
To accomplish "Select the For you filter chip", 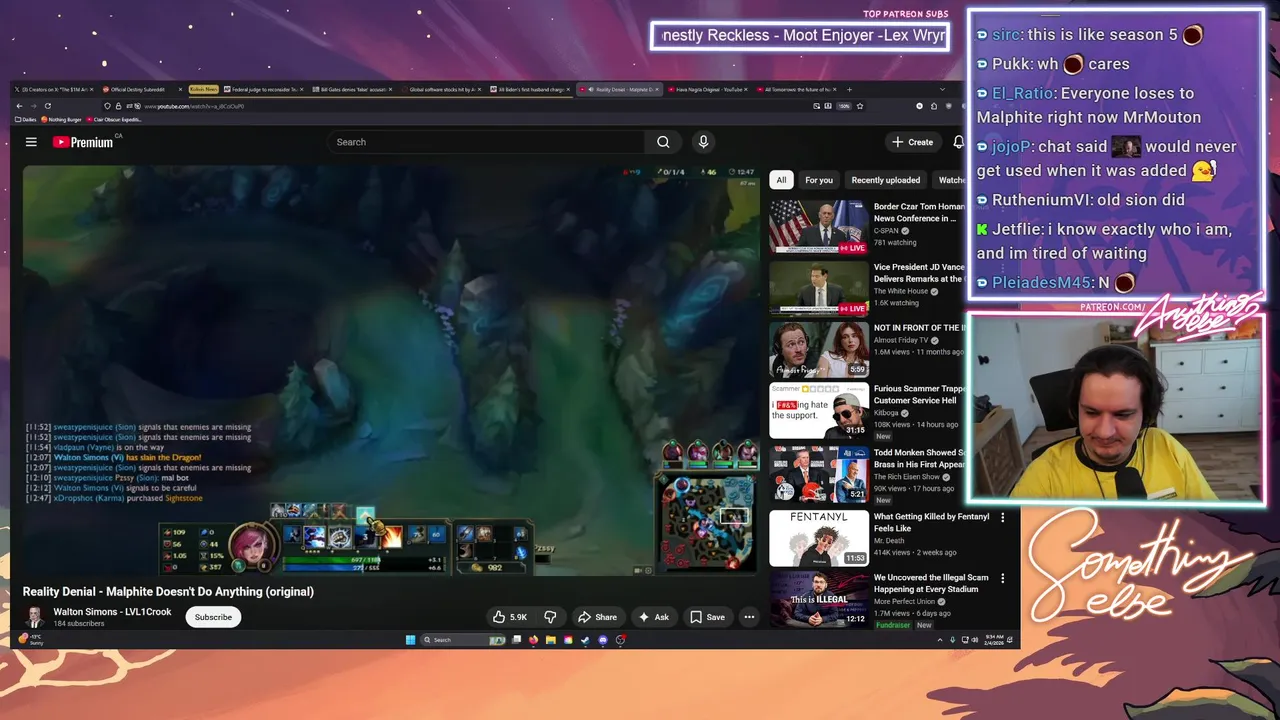I will [819, 180].
